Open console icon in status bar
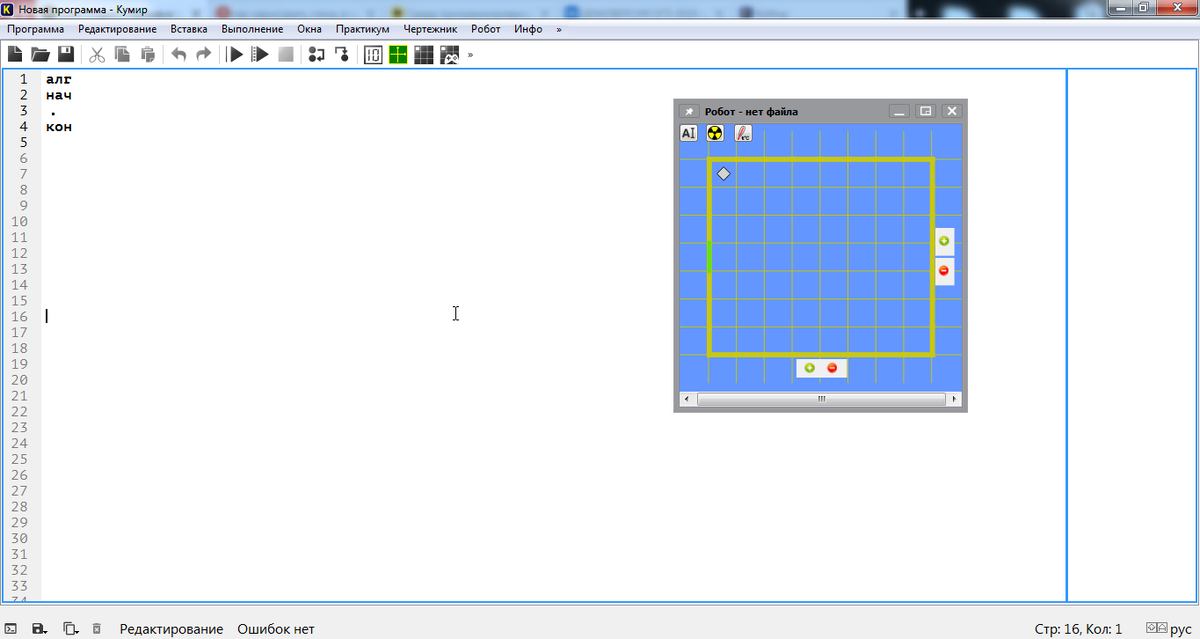This screenshot has width=1200, height=639. point(11,629)
